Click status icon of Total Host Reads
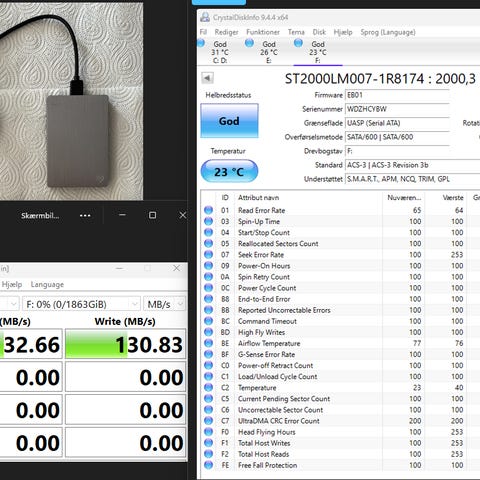This screenshot has height=480, width=480. 209,454
